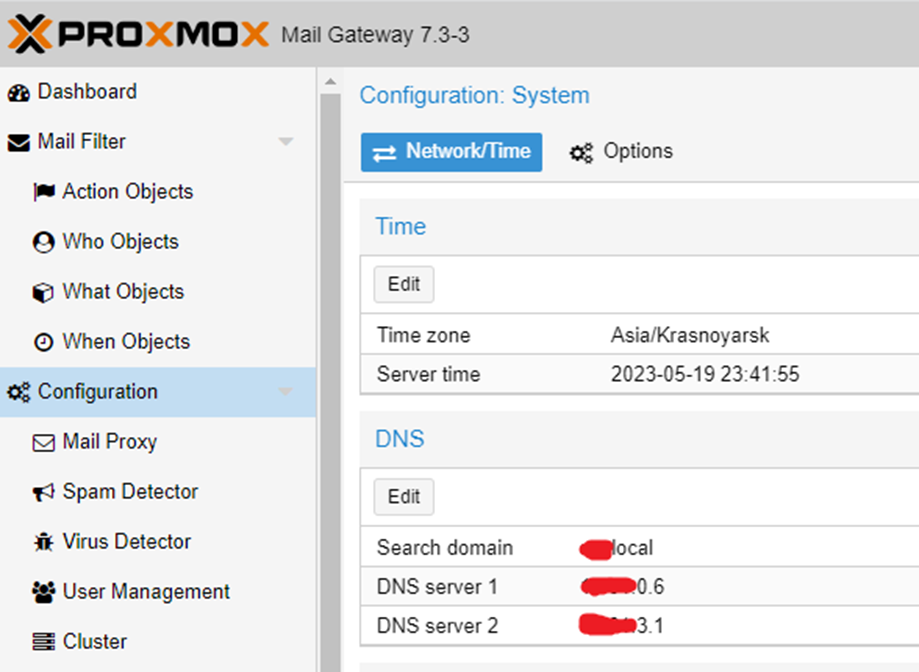Image resolution: width=919 pixels, height=672 pixels.
Task: Click the What Objects cube icon
Action: click(x=43, y=292)
